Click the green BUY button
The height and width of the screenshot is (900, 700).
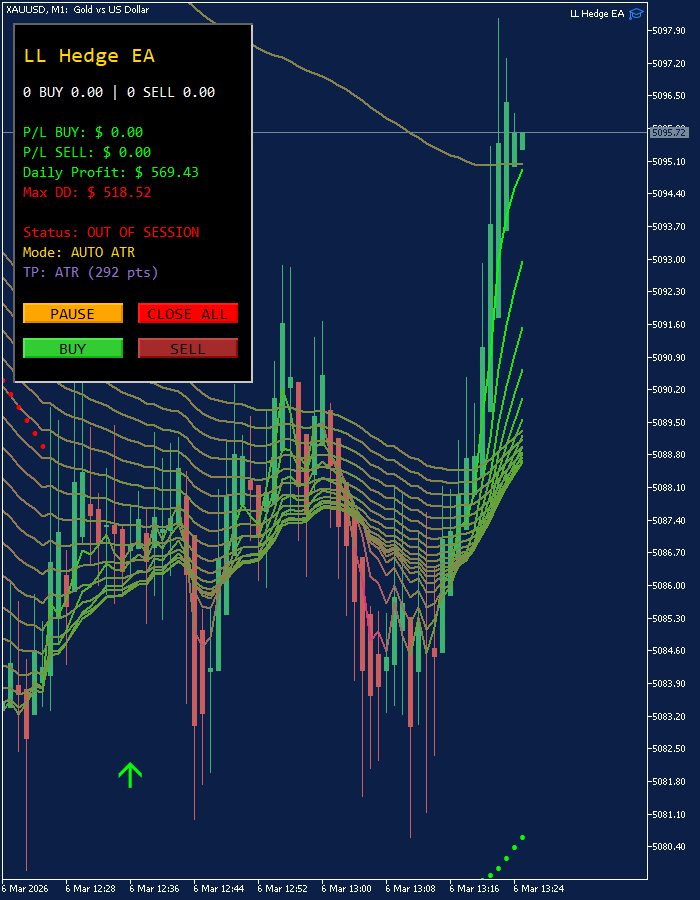point(73,348)
